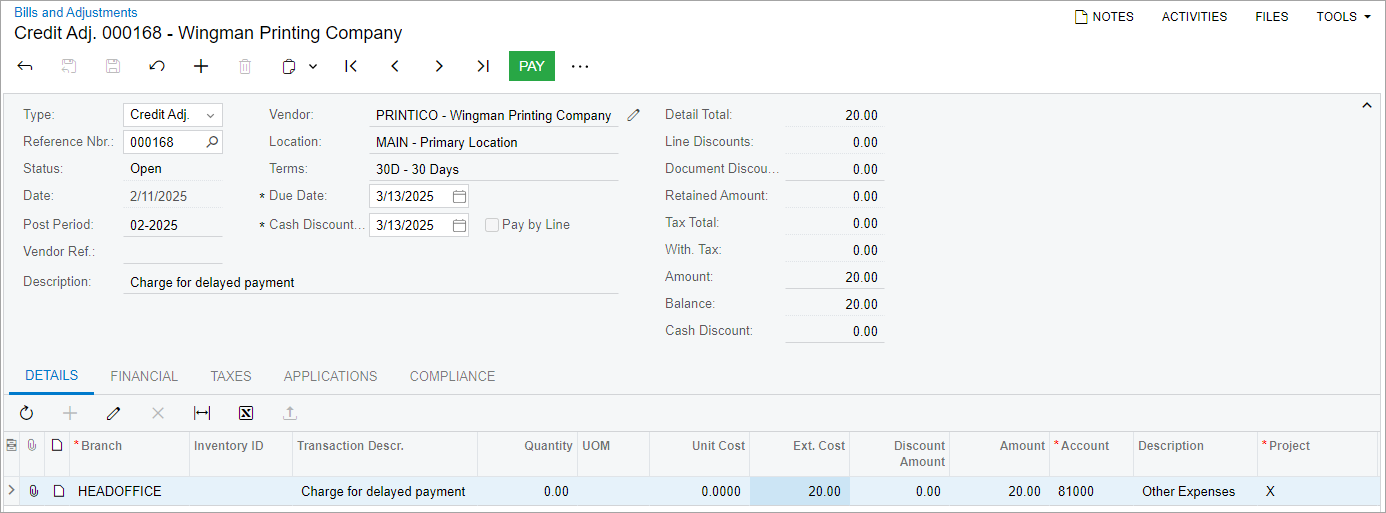Image resolution: width=1386 pixels, height=513 pixels.
Task: Export the grid to Excel
Action: point(246,413)
